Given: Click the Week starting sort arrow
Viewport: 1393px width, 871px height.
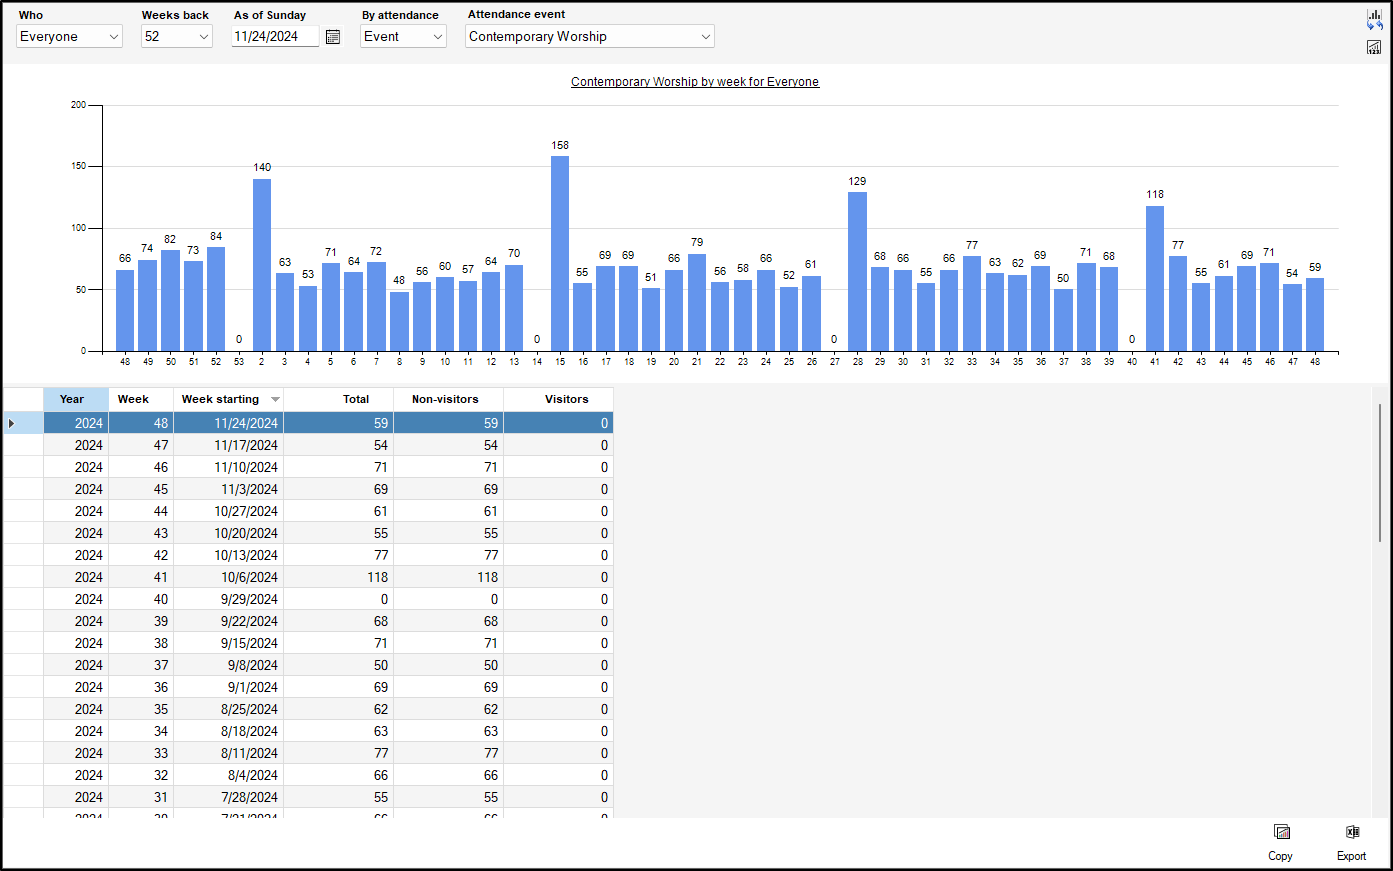Looking at the screenshot, I should (275, 400).
